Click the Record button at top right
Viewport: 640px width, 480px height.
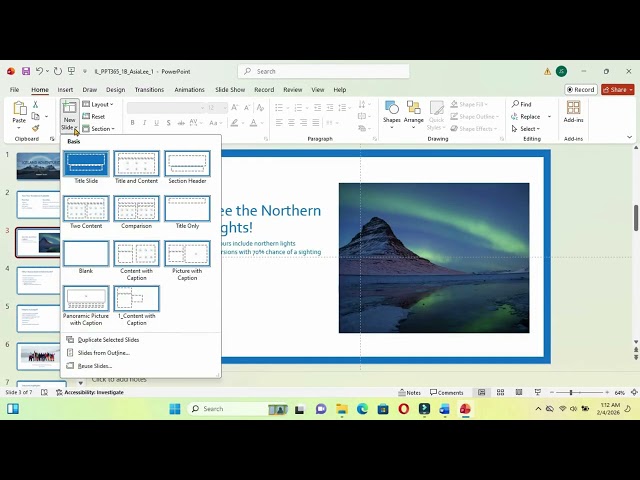coord(580,89)
